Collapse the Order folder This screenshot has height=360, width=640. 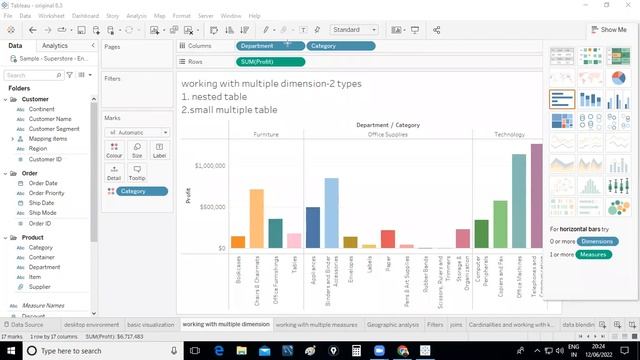click(5, 173)
